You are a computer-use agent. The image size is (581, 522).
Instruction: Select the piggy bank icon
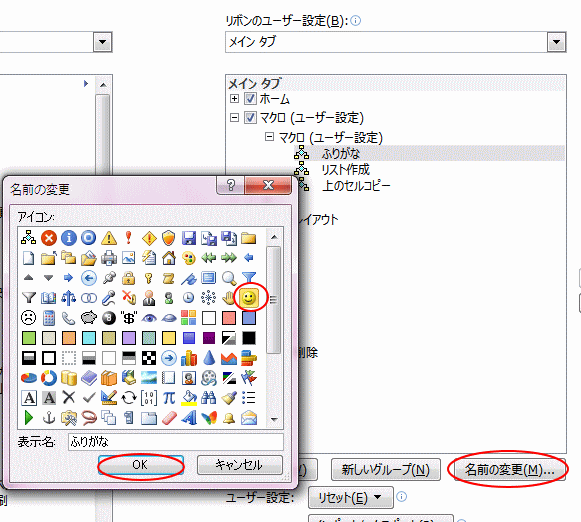(89, 317)
